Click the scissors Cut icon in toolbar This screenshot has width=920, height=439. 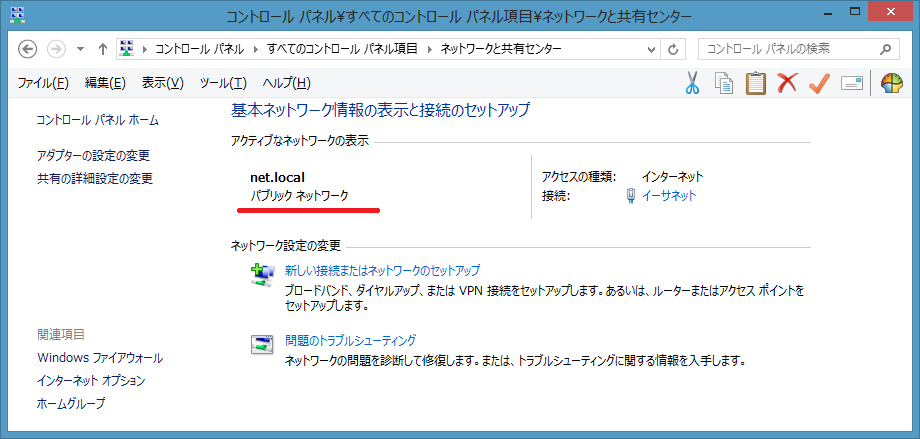[x=691, y=84]
